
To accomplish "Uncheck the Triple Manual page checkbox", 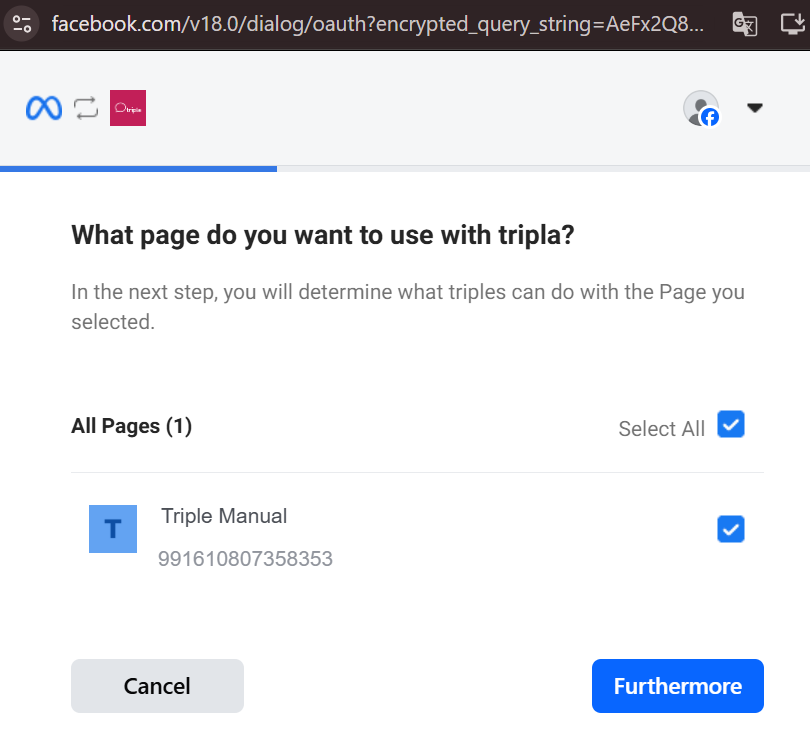I will [731, 529].
